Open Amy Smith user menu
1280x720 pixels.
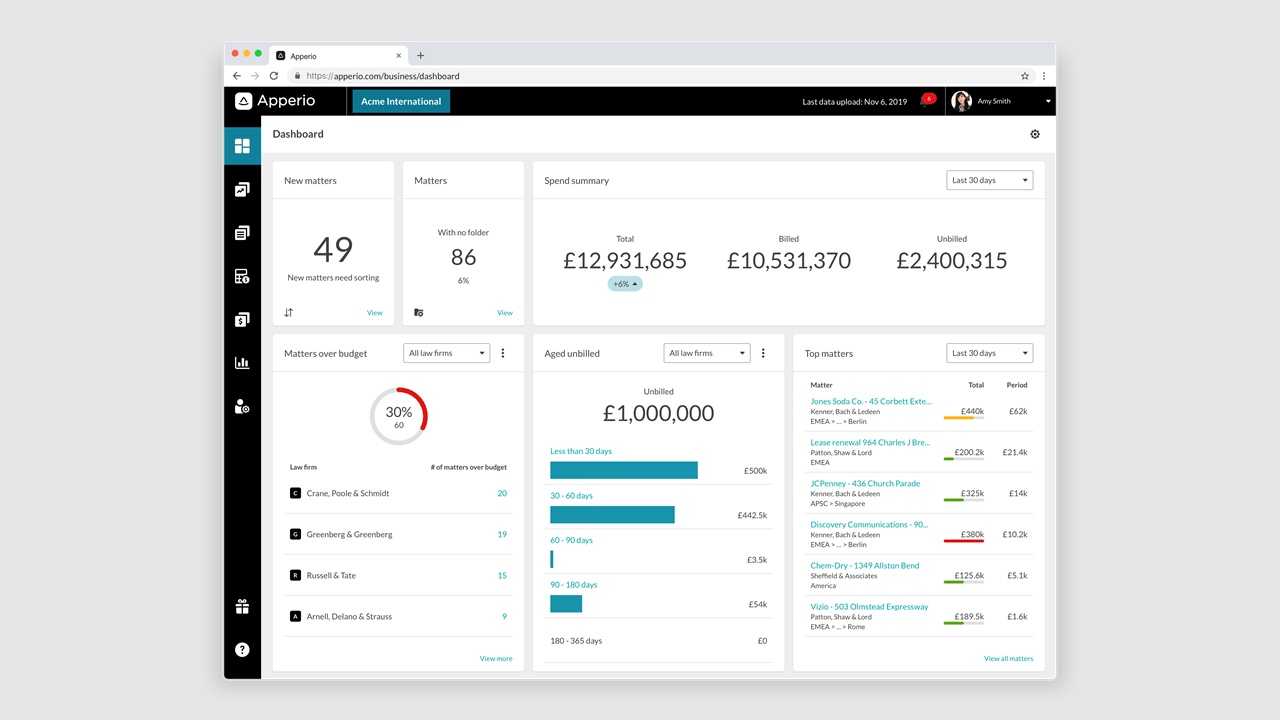click(1002, 101)
